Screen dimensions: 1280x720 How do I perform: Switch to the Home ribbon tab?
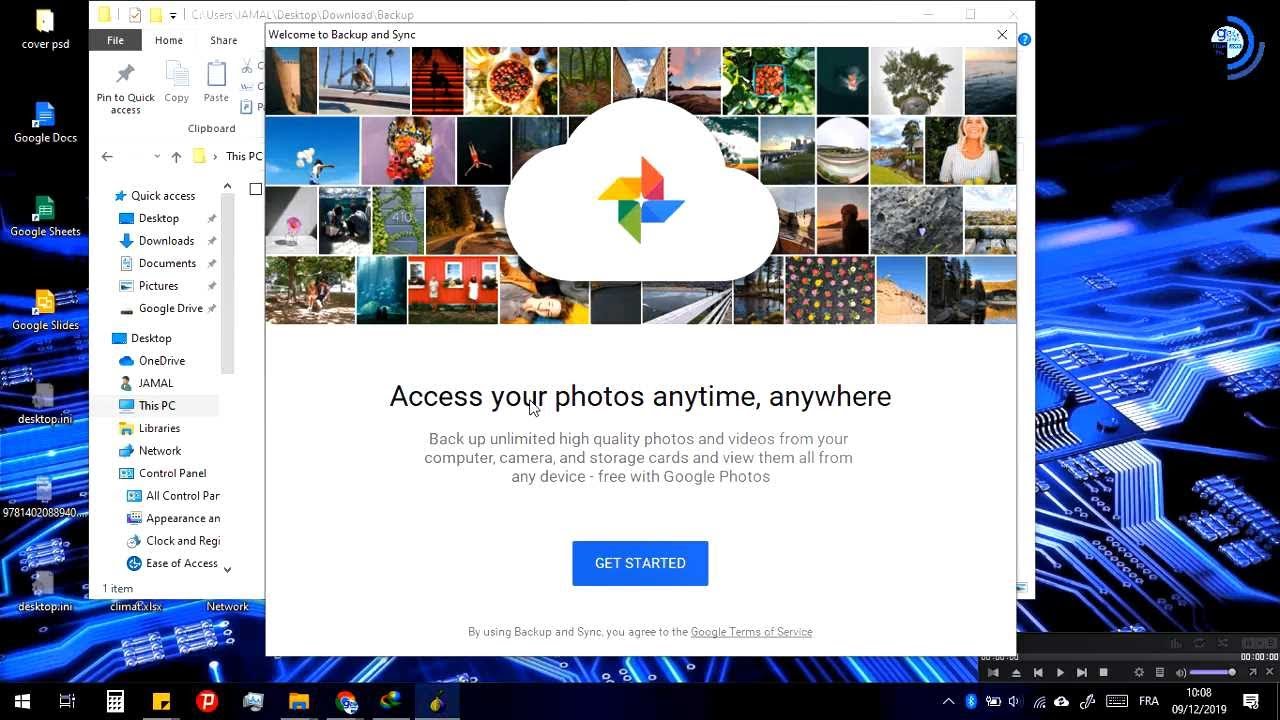(169, 40)
